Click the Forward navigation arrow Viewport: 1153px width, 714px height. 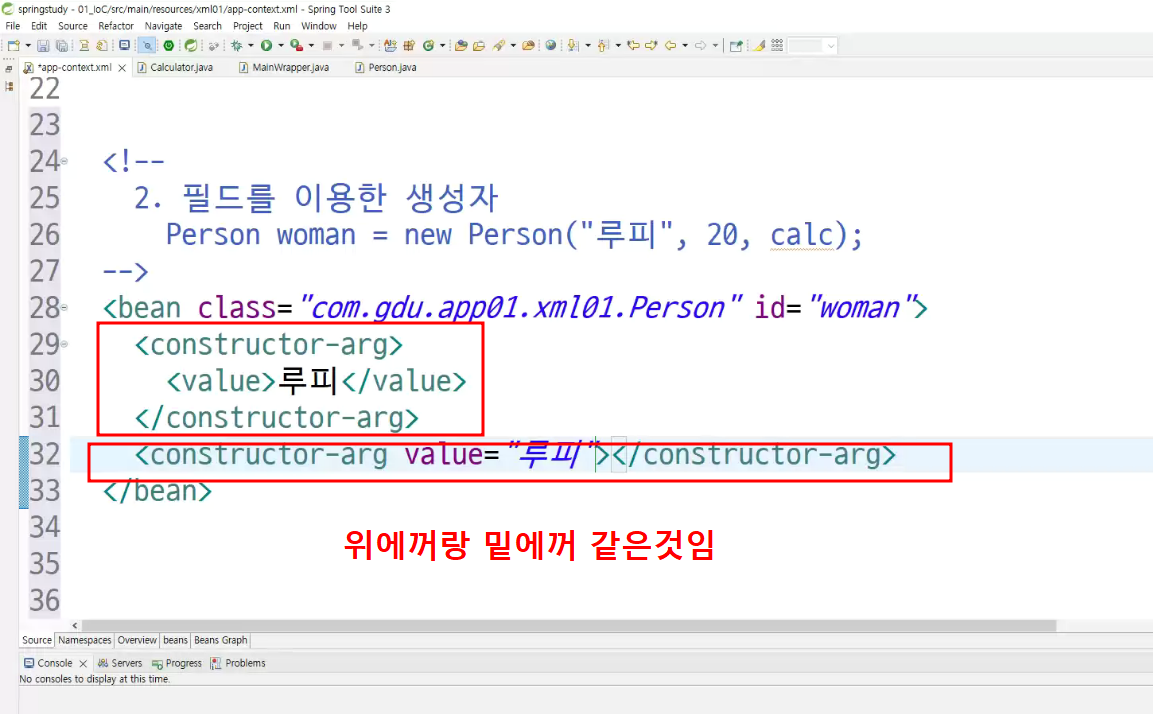pyautogui.click(x=701, y=46)
